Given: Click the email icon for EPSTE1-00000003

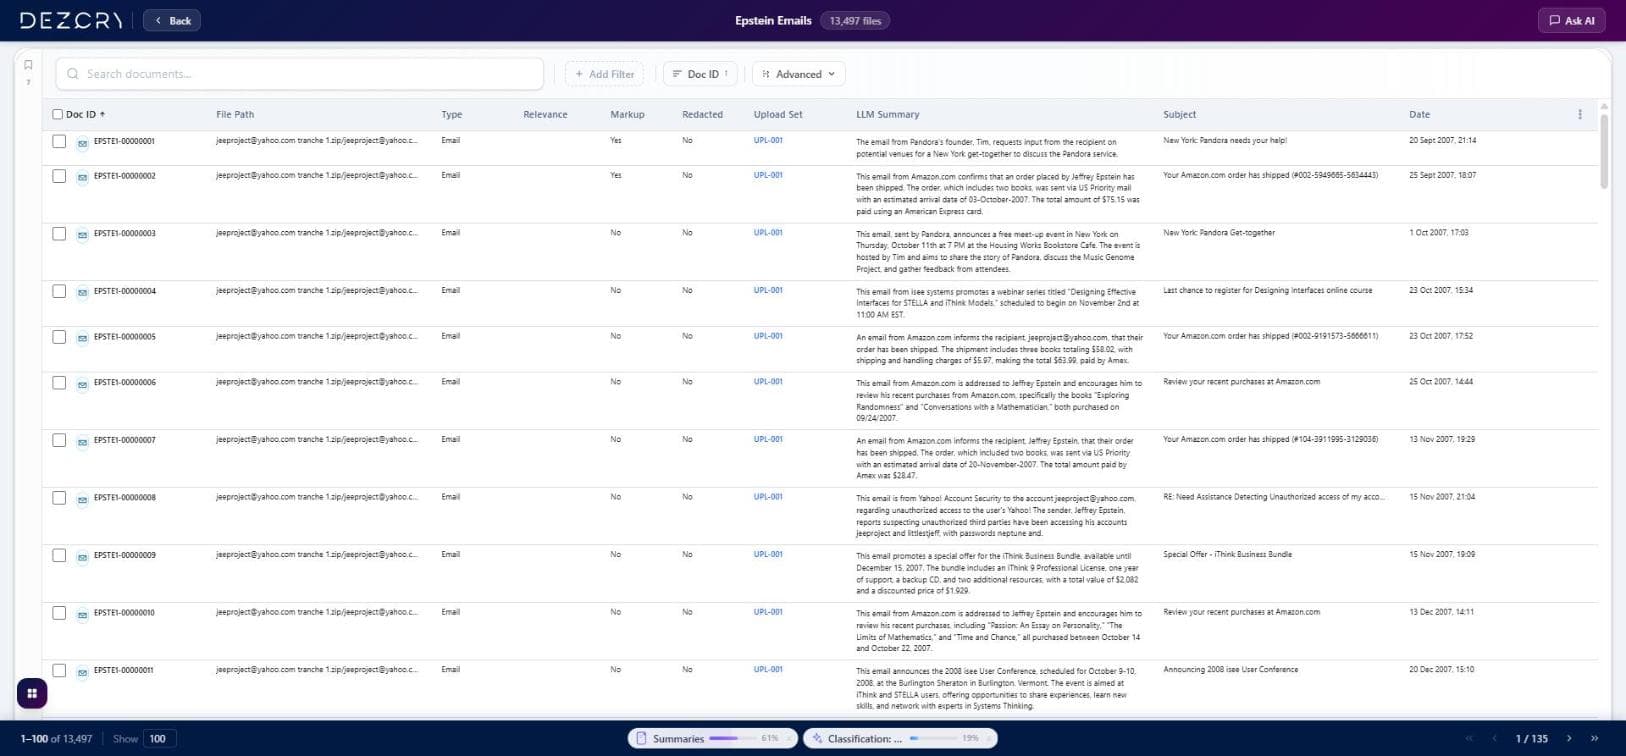Looking at the screenshot, I should 82,234.
